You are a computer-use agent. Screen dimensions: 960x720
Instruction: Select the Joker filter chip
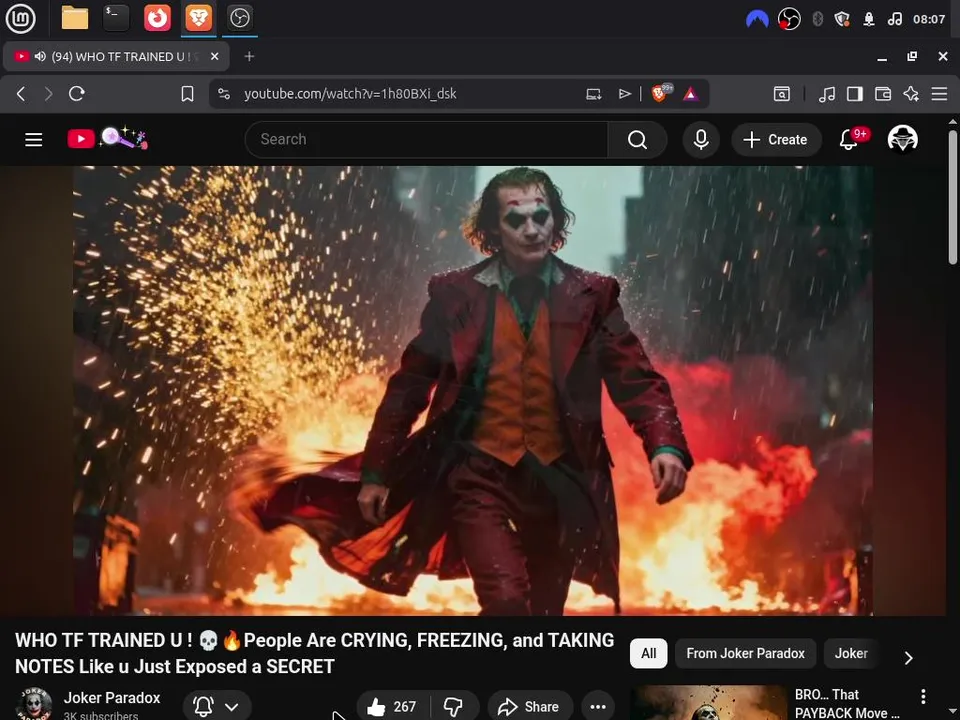(851, 653)
